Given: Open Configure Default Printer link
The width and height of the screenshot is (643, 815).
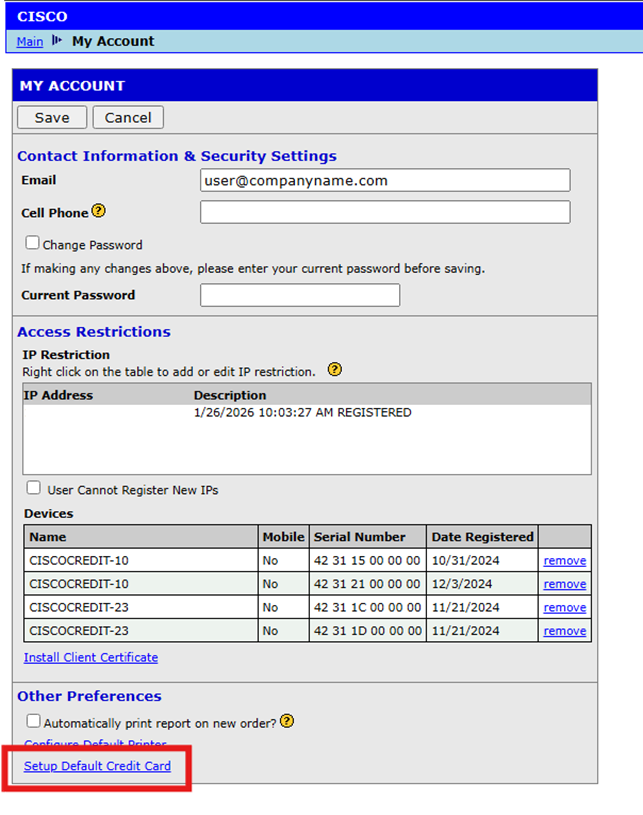Looking at the screenshot, I should [x=95, y=744].
